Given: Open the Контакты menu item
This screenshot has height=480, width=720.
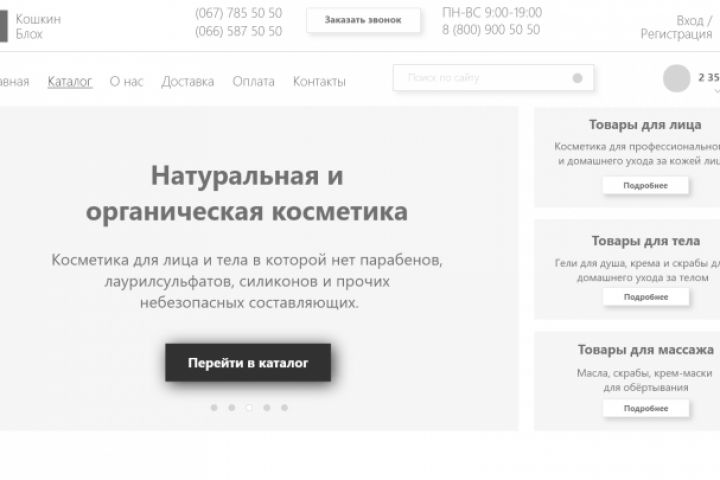Looking at the screenshot, I should [x=319, y=81].
